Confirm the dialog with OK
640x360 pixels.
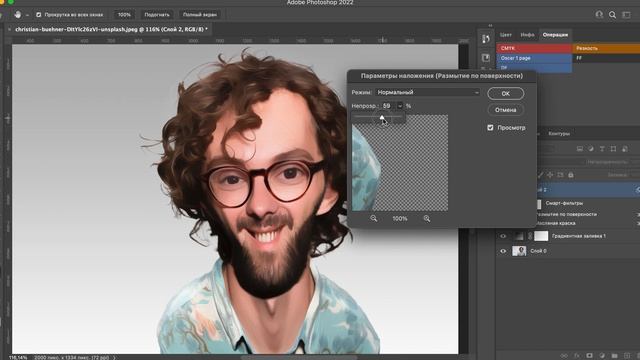click(505, 93)
